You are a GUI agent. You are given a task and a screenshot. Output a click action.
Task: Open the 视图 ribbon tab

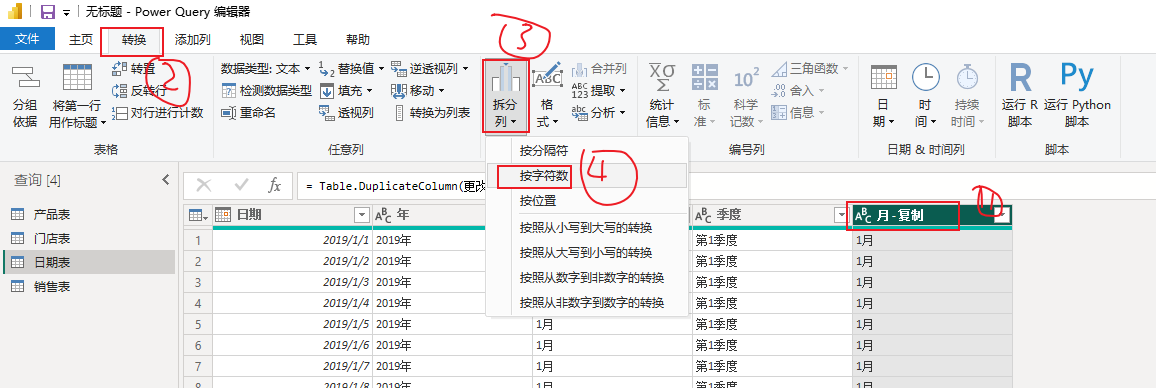coord(252,40)
